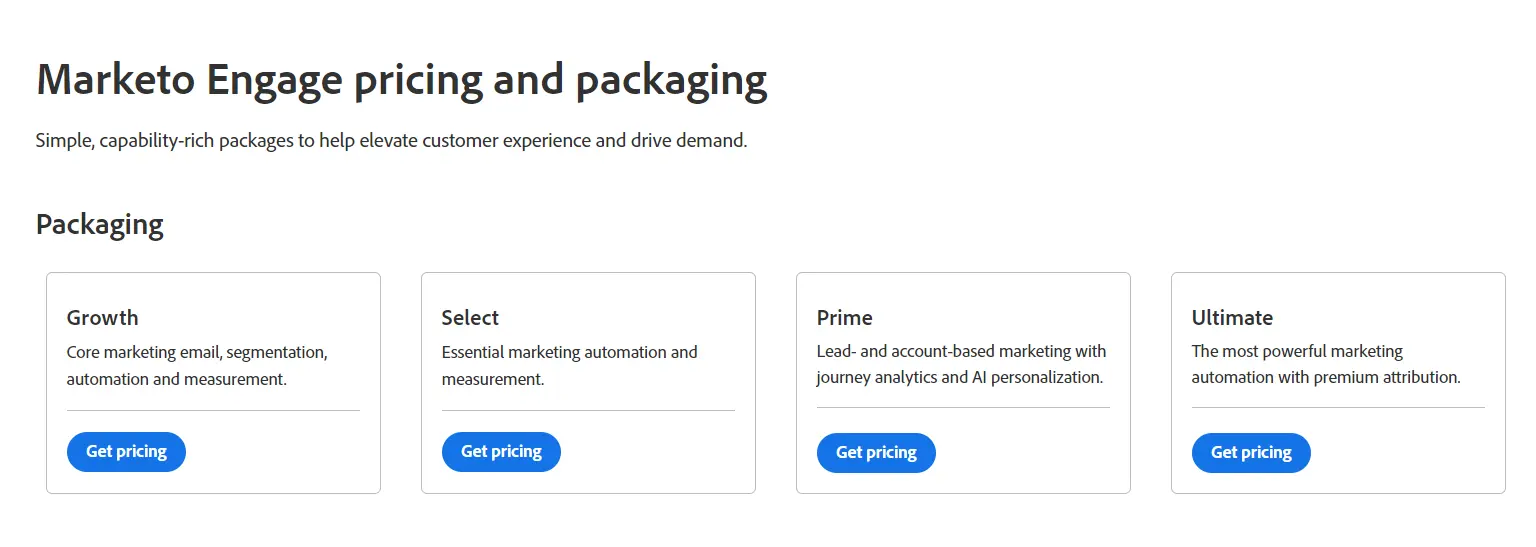Screen dimensions: 1536x547
Task: Click the Marketo Engage pricing and packaging heading
Action: pyautogui.click(x=401, y=80)
